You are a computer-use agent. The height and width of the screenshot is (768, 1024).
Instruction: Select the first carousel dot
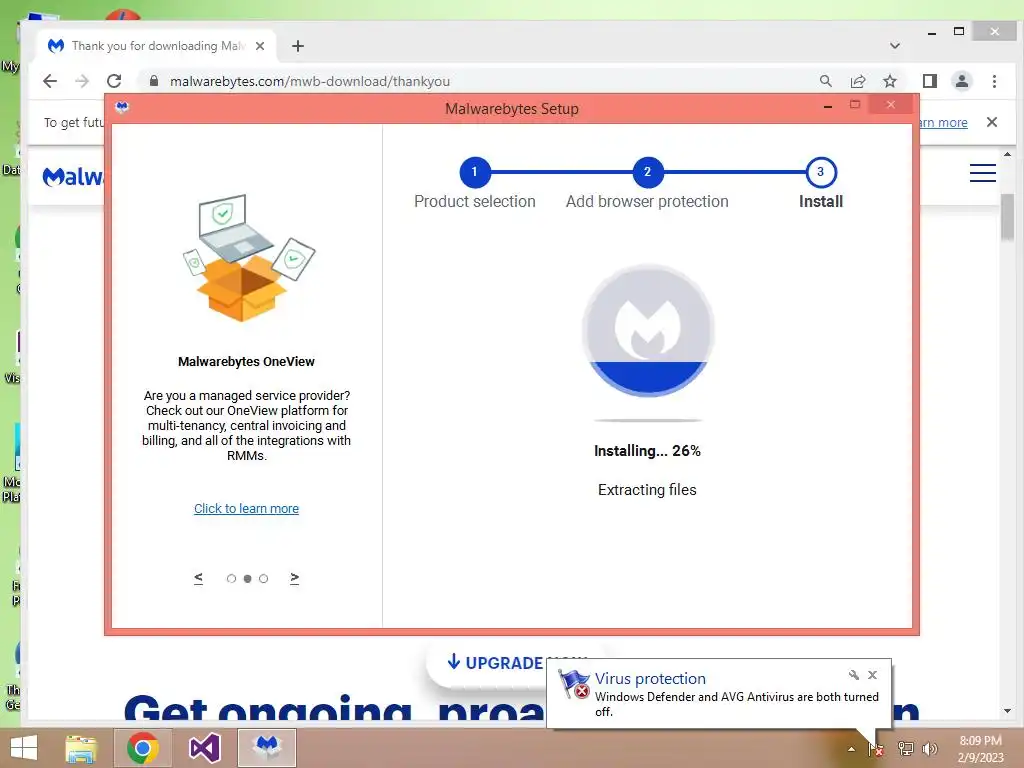pos(231,579)
